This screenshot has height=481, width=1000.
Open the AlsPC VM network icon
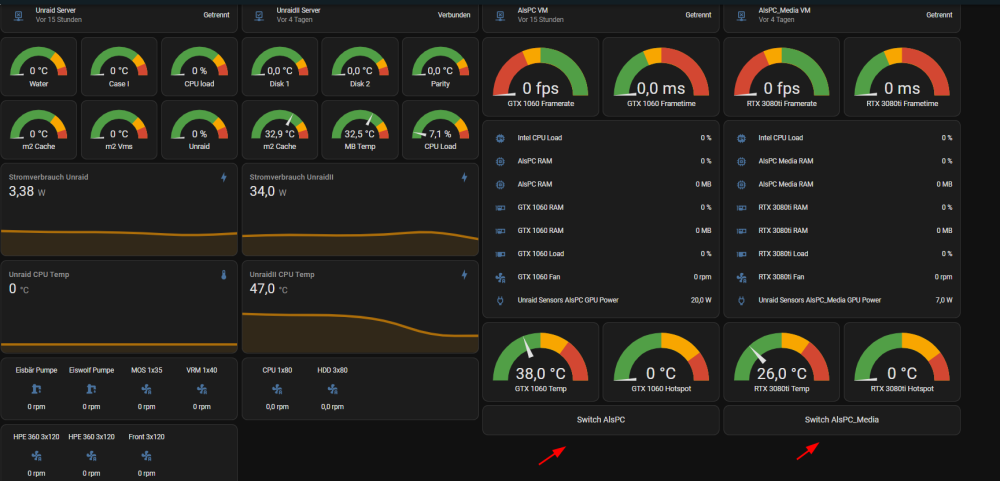click(501, 15)
